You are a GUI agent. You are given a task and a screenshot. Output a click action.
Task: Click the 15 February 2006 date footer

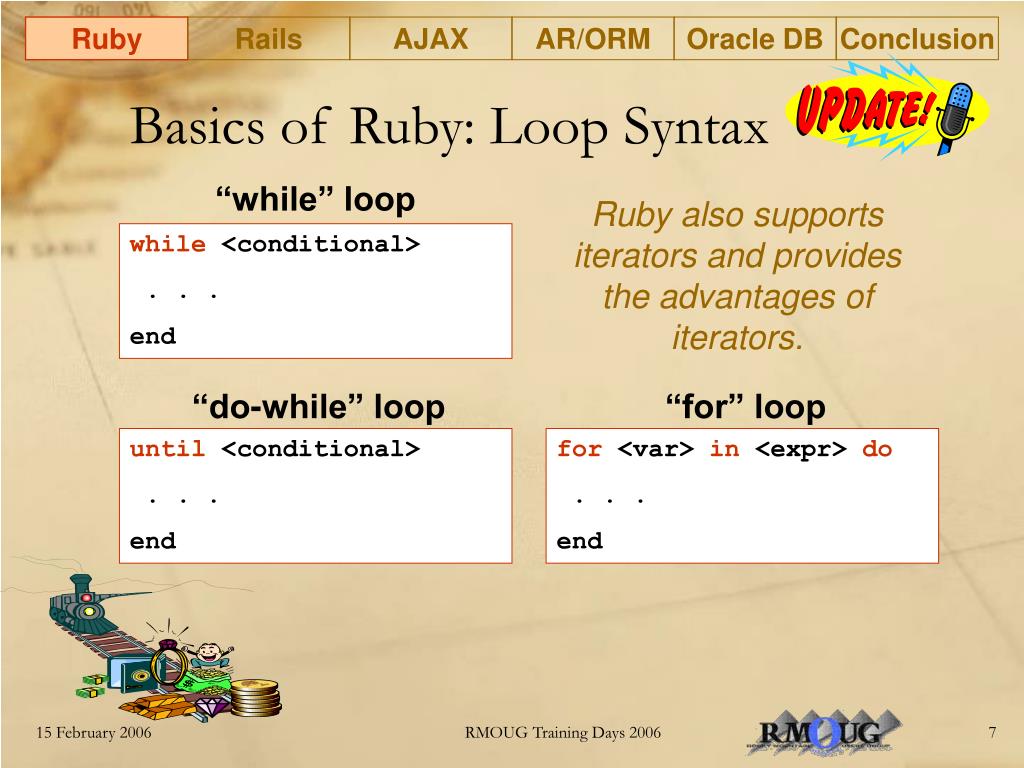[94, 733]
